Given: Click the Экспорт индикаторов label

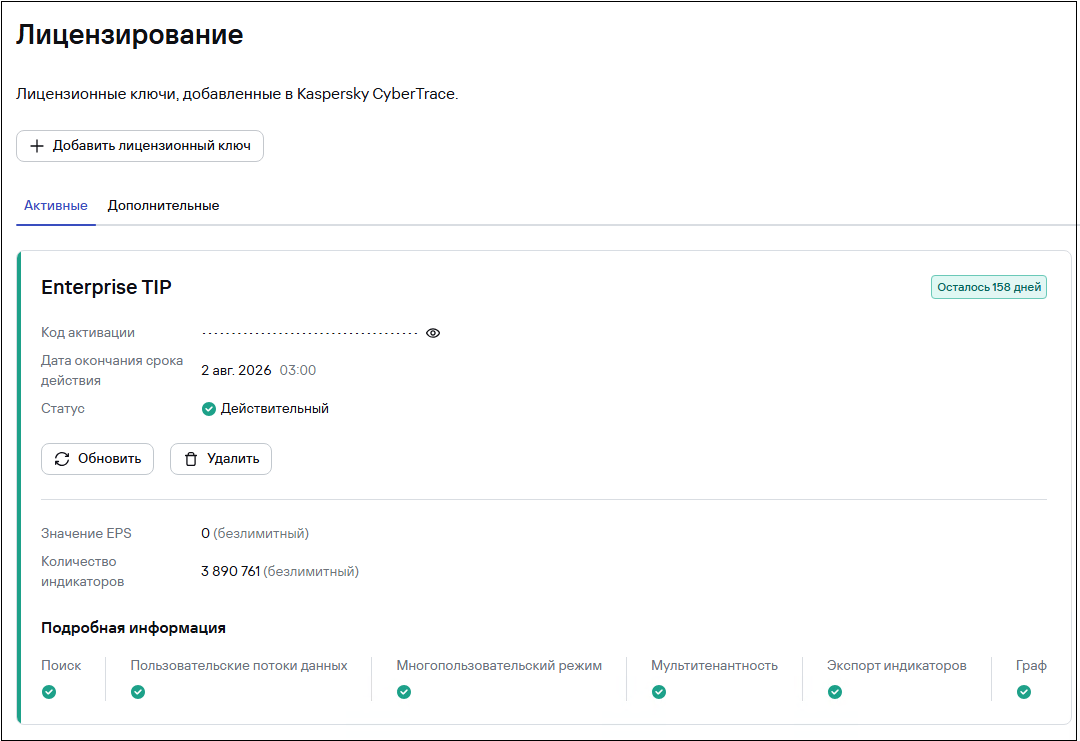Looking at the screenshot, I should tap(896, 666).
